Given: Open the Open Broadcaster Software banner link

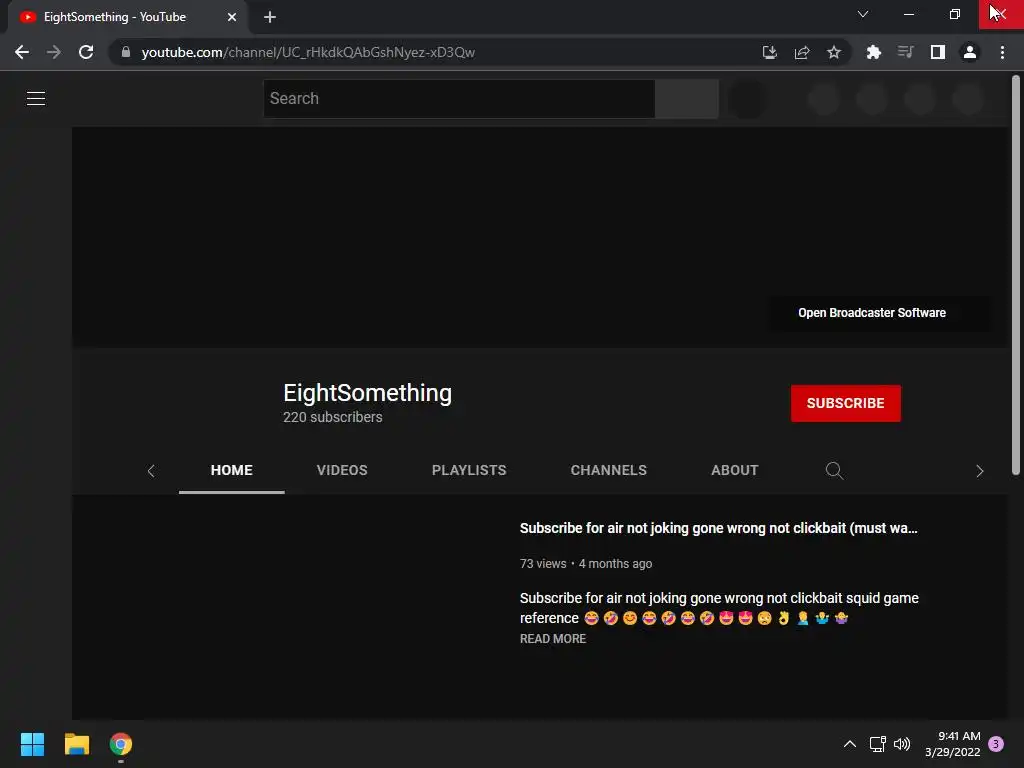Looking at the screenshot, I should 872,313.
